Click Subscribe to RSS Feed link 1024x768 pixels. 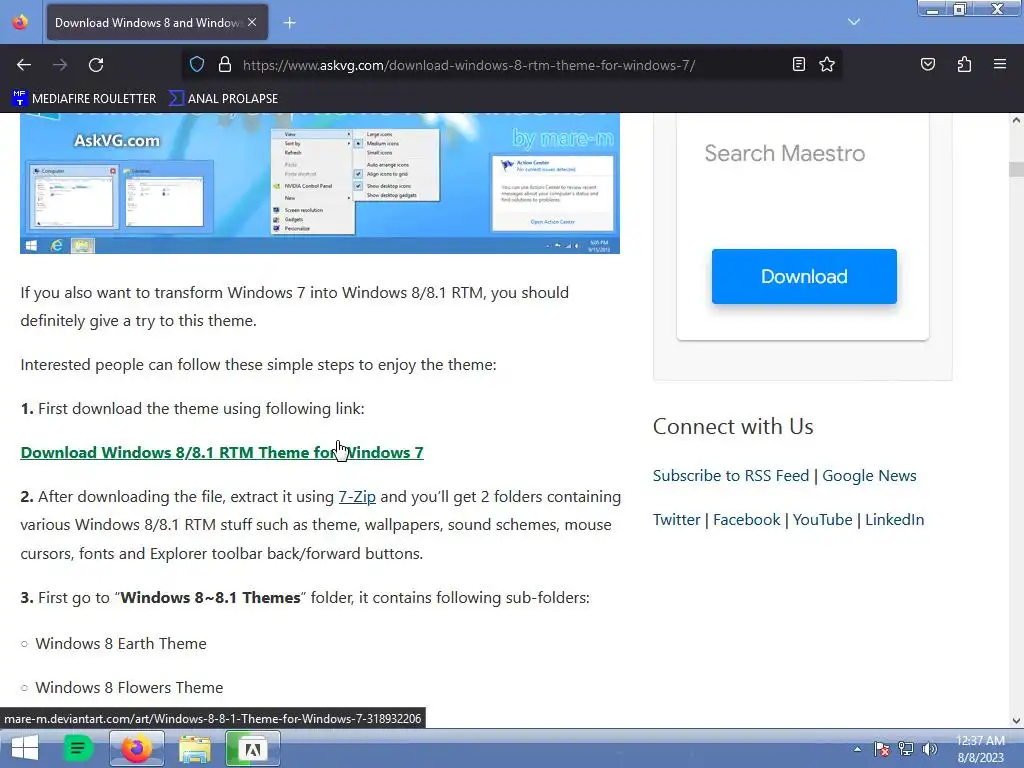731,475
